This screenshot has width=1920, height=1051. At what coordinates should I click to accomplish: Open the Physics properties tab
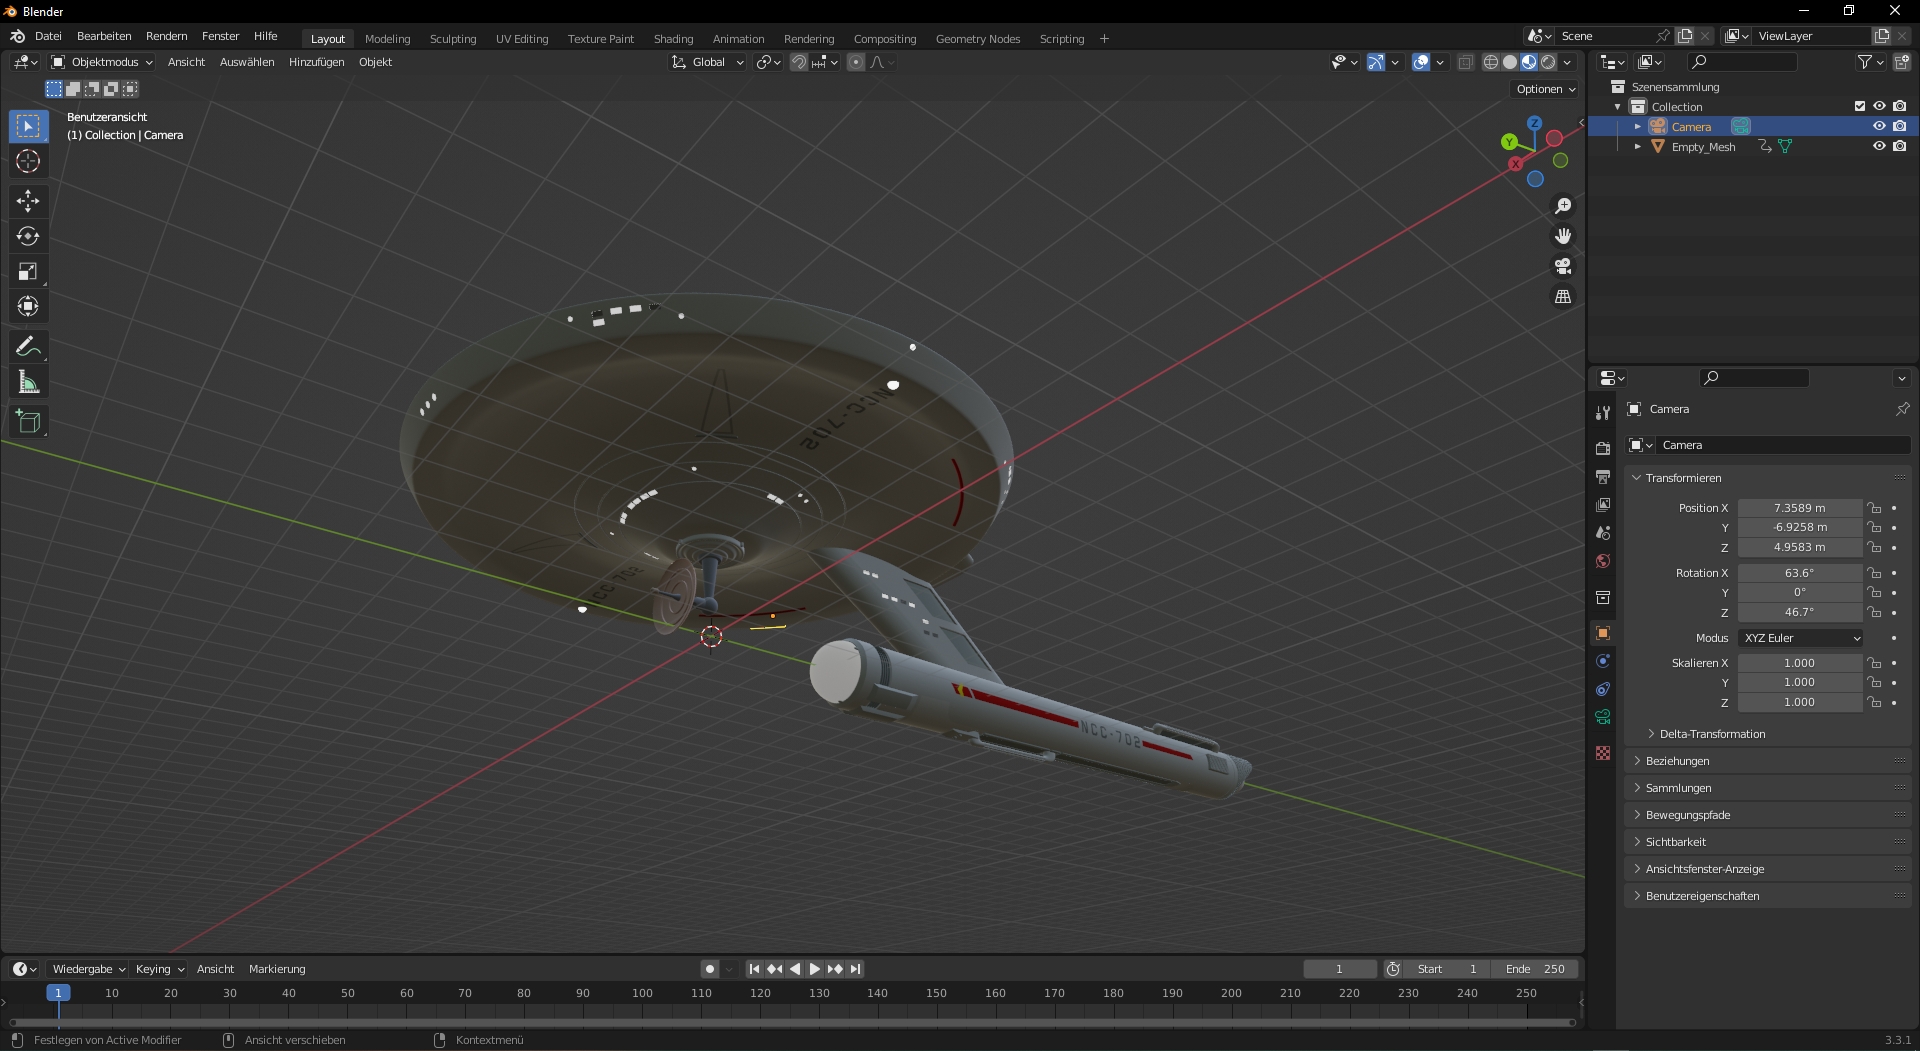(x=1603, y=661)
